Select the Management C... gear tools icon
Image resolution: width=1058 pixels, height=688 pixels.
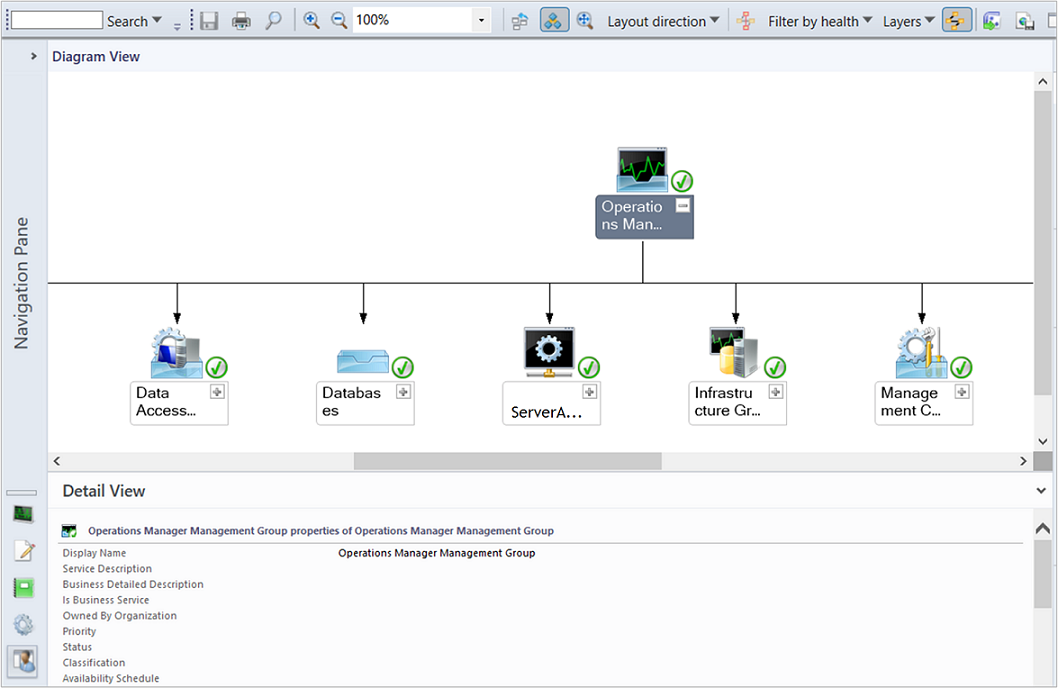click(920, 353)
